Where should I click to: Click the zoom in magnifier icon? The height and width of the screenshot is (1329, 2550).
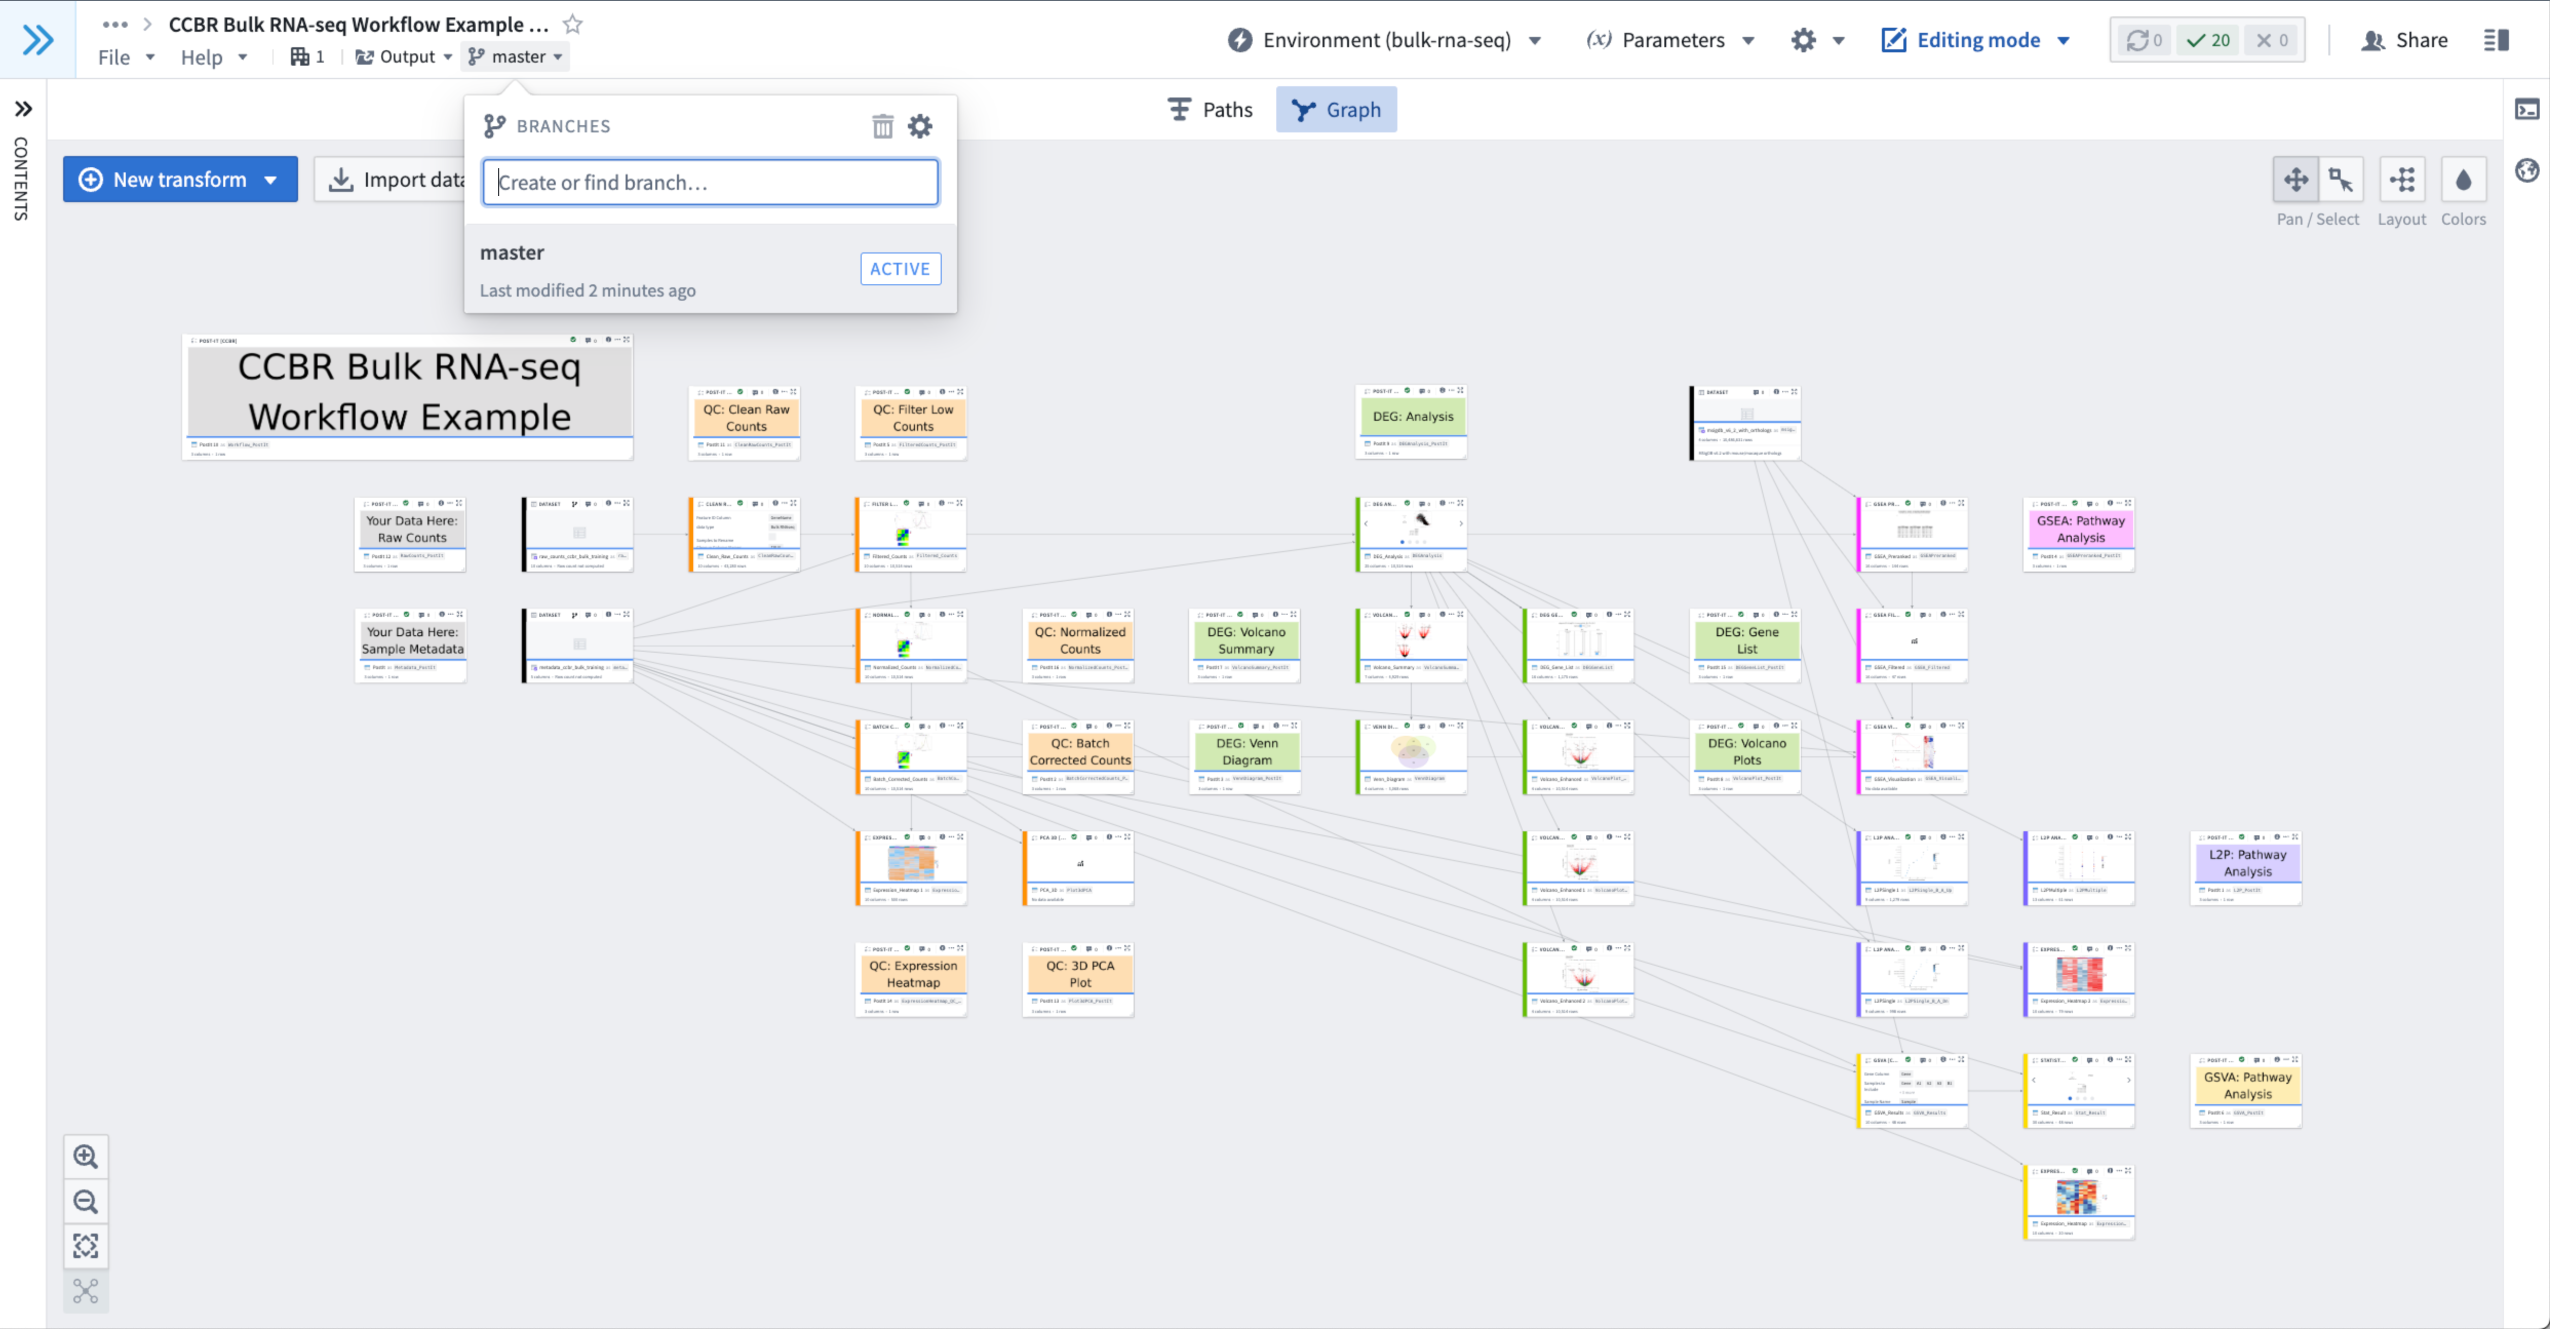[x=86, y=1157]
